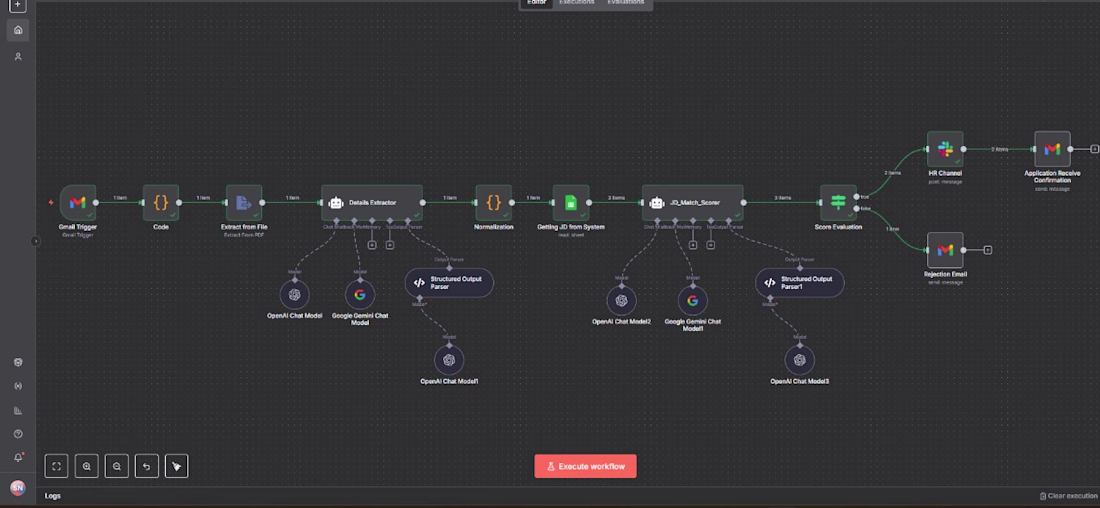Image resolution: width=1100 pixels, height=508 pixels.
Task: Open the icon above Variables in sidebar
Action: coord(18,362)
